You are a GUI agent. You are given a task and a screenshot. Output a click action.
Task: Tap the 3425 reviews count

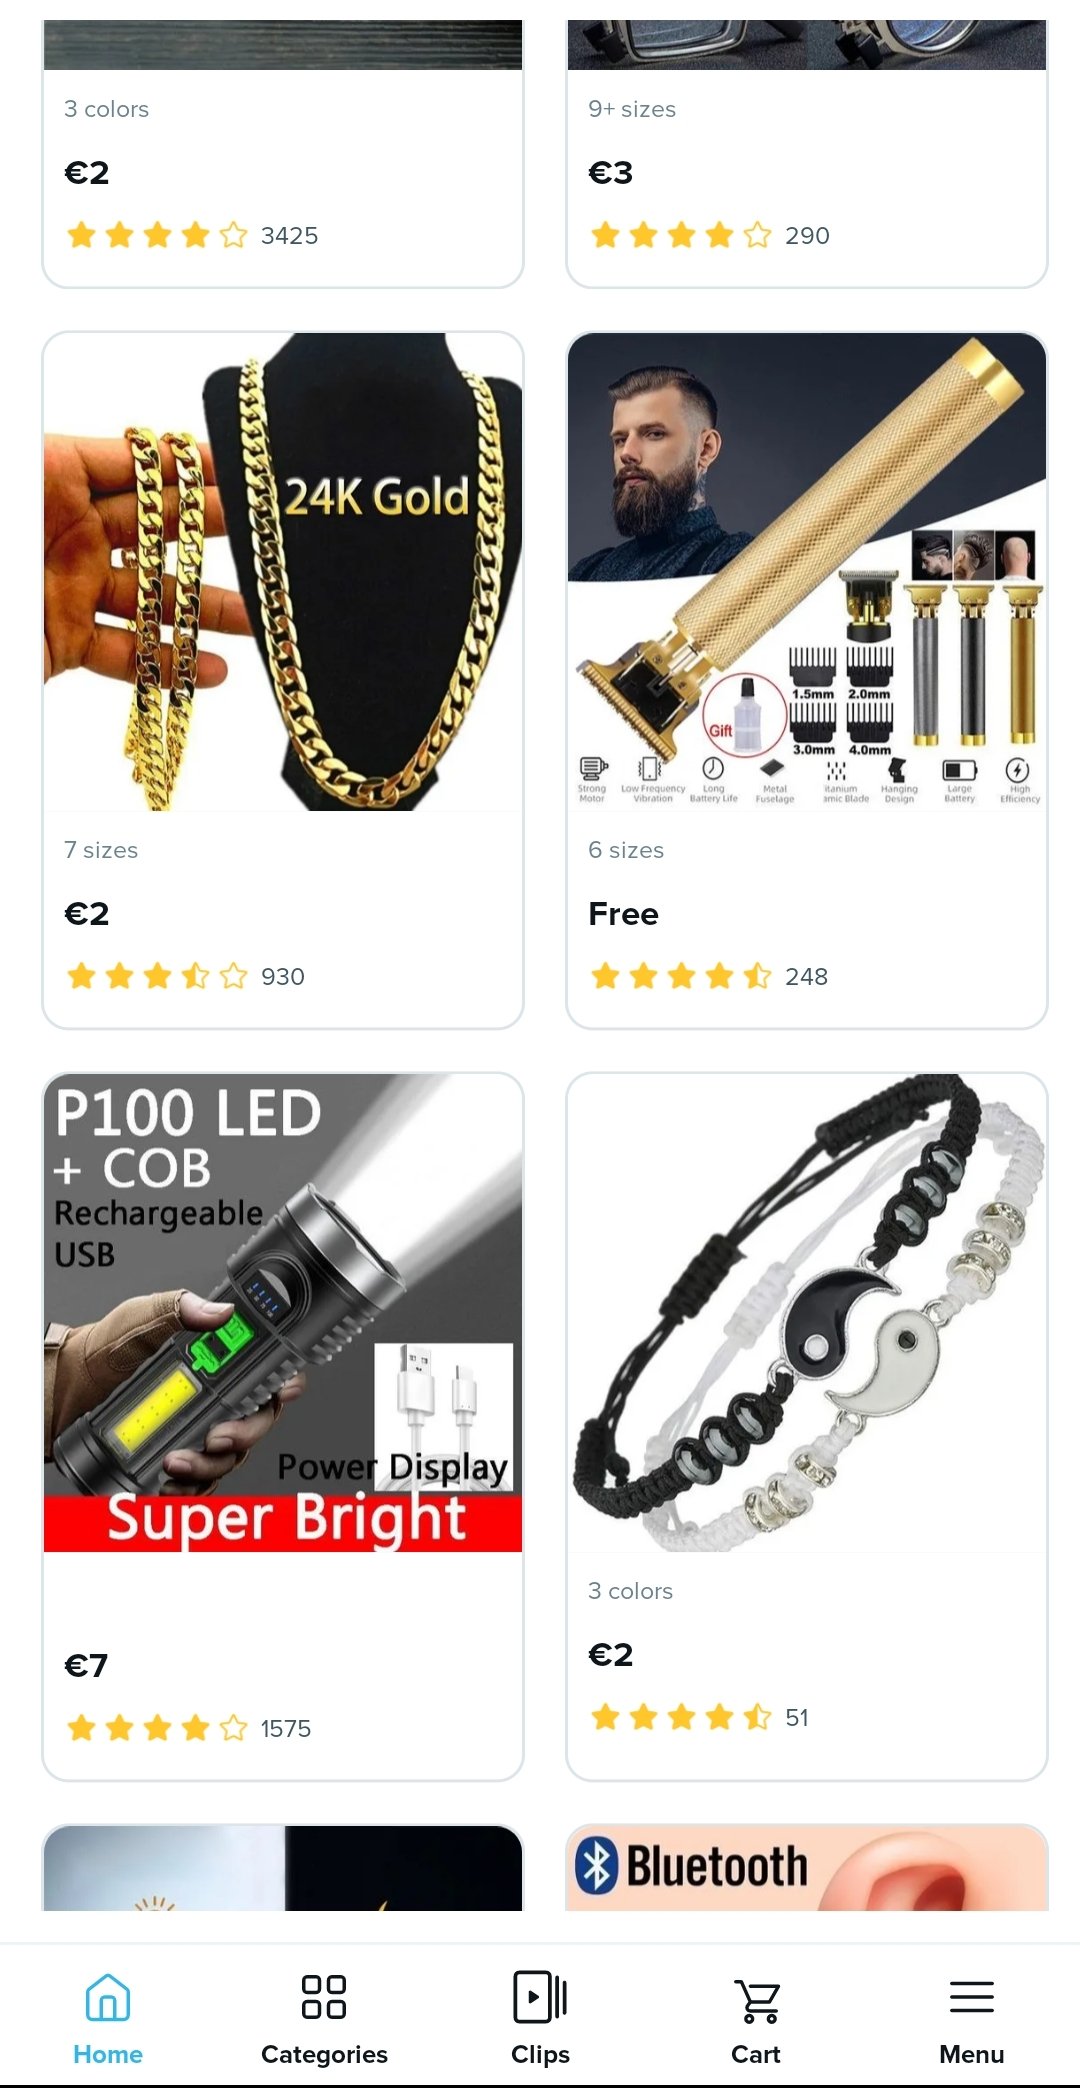tap(290, 236)
